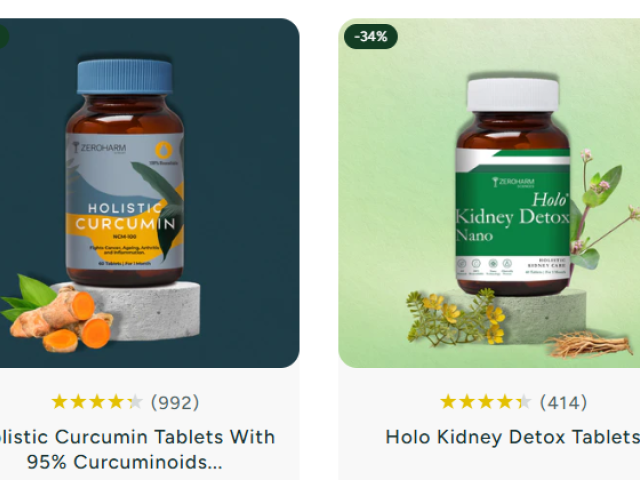Click the dried root on green background
640x480 pixels.
click(588, 346)
